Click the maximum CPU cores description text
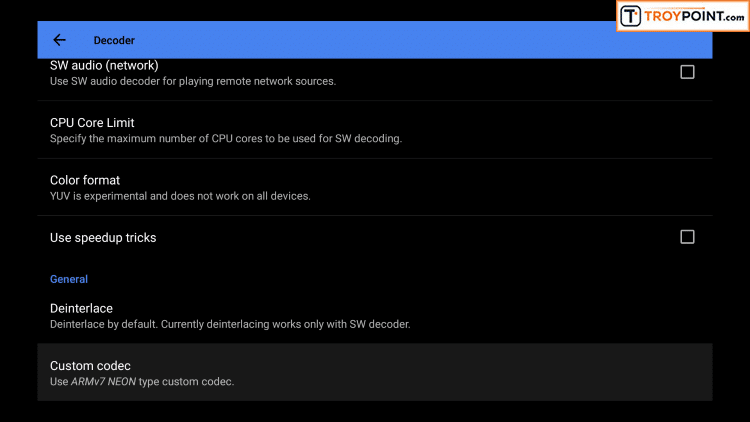This screenshot has width=750, height=422. click(225, 139)
